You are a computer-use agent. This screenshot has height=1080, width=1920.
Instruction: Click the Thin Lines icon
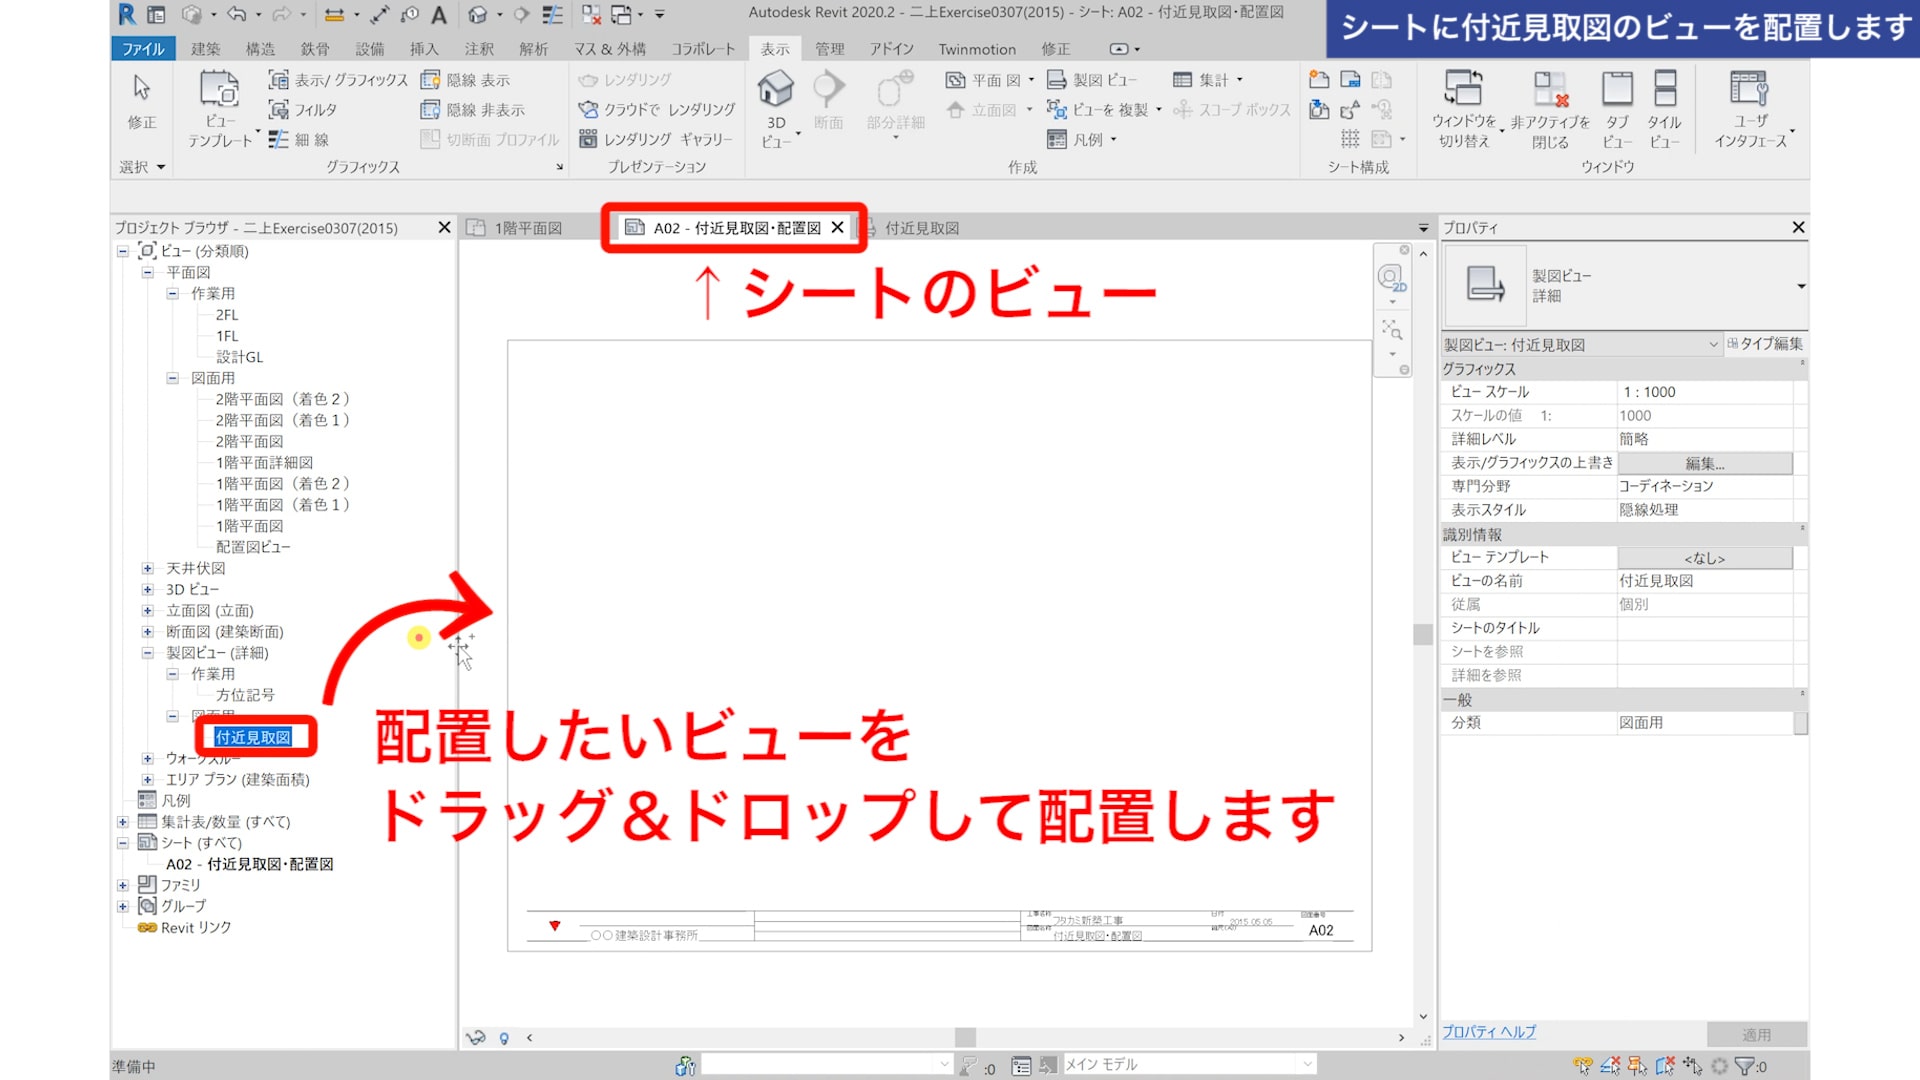[279, 140]
